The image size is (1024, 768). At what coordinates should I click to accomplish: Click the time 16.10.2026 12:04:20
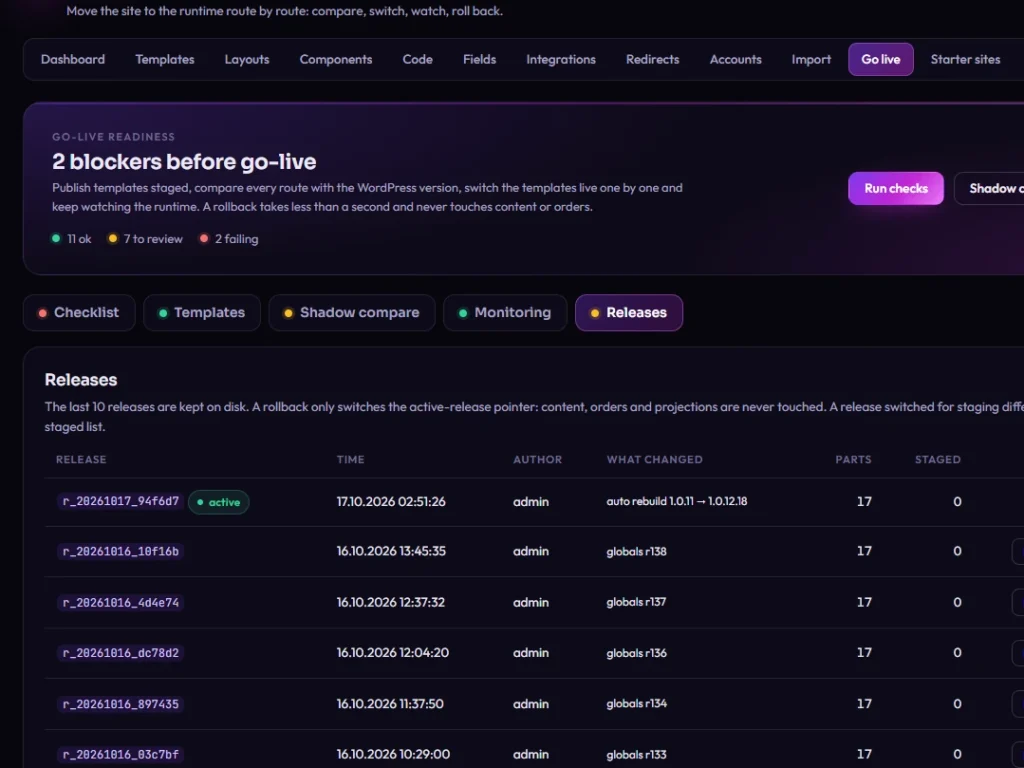(392, 652)
